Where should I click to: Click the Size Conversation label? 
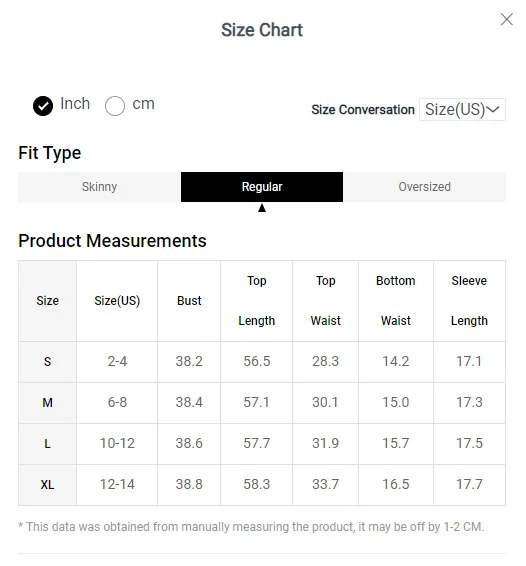click(x=363, y=110)
